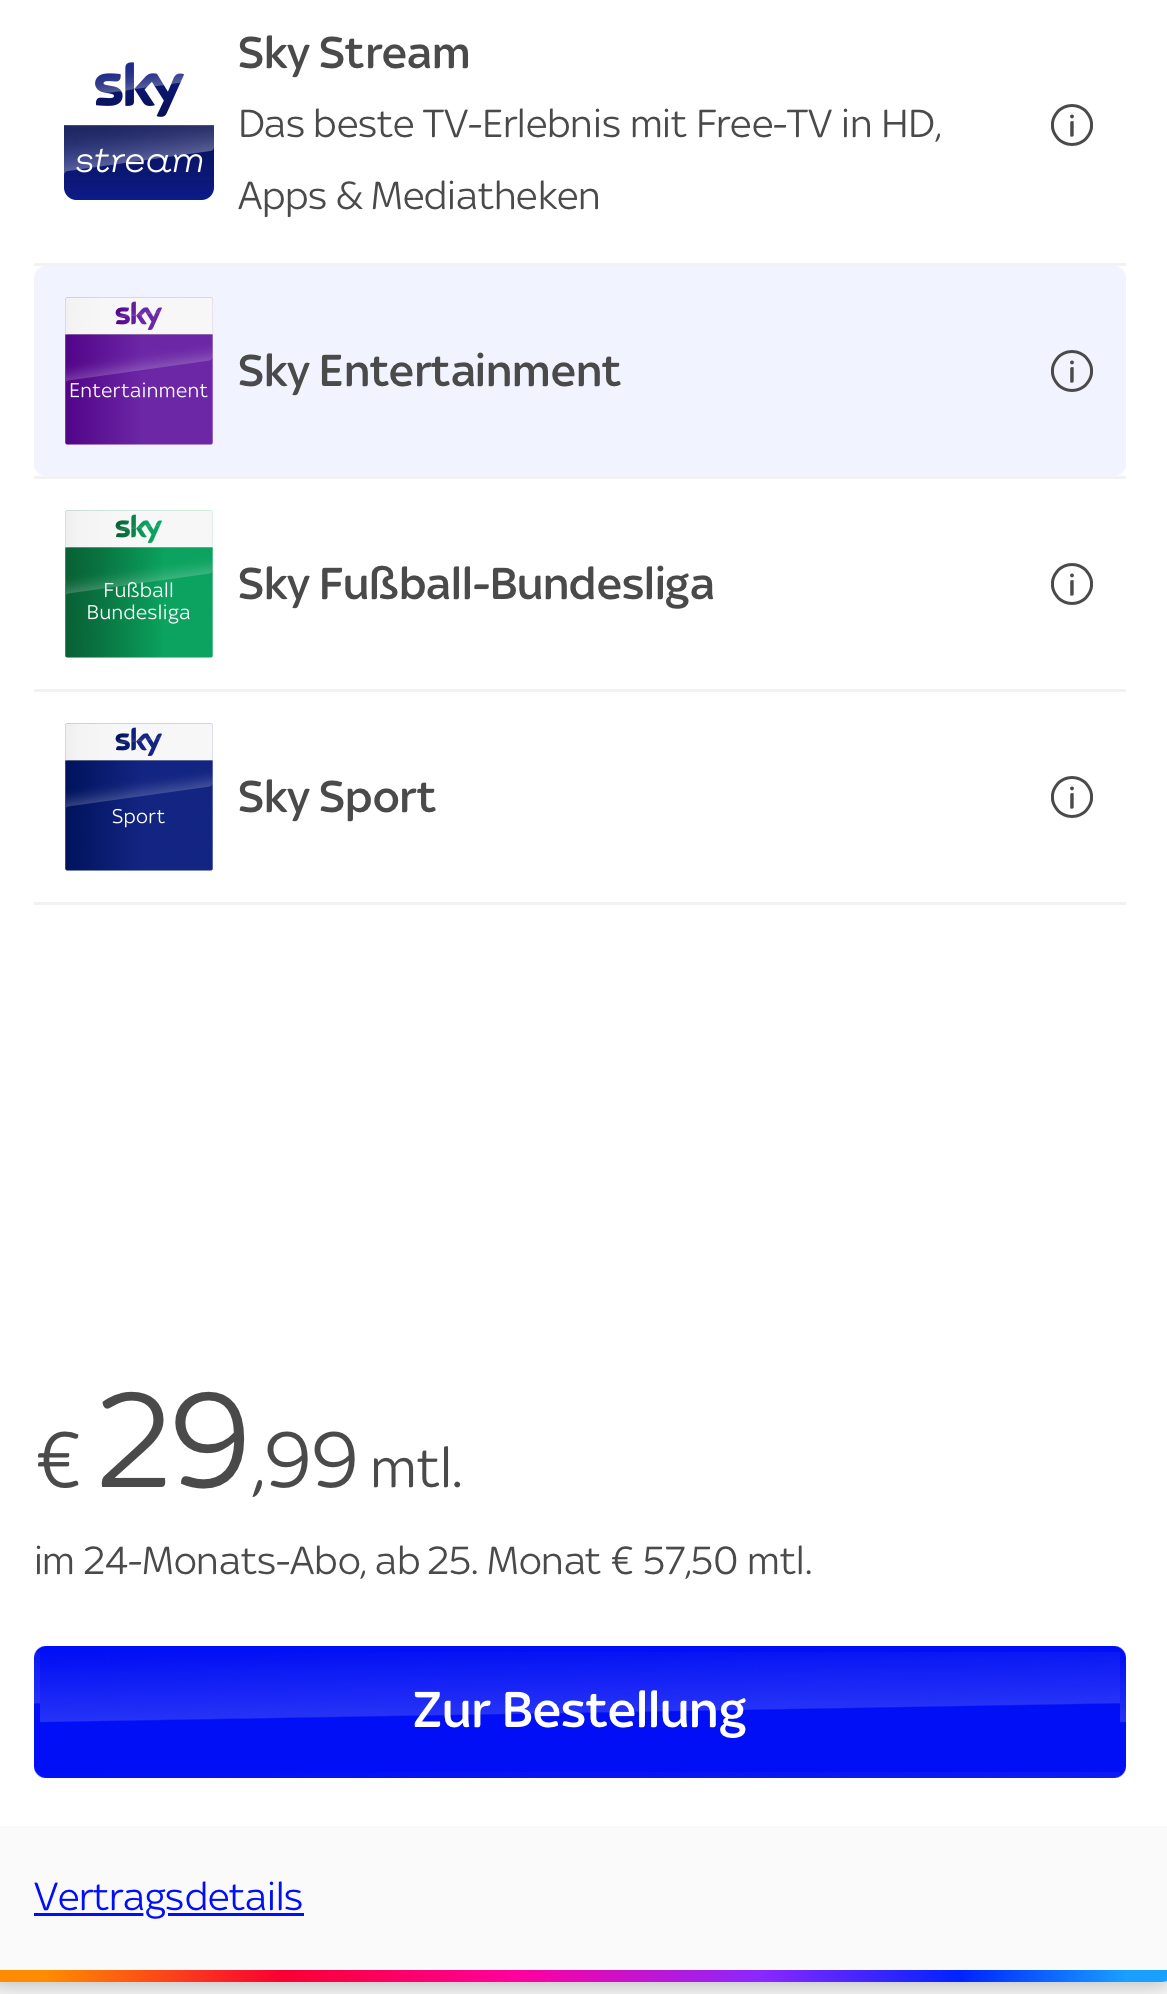The height and width of the screenshot is (1994, 1167).
Task: Click the Sky Stream title text
Action: pyautogui.click(x=354, y=54)
